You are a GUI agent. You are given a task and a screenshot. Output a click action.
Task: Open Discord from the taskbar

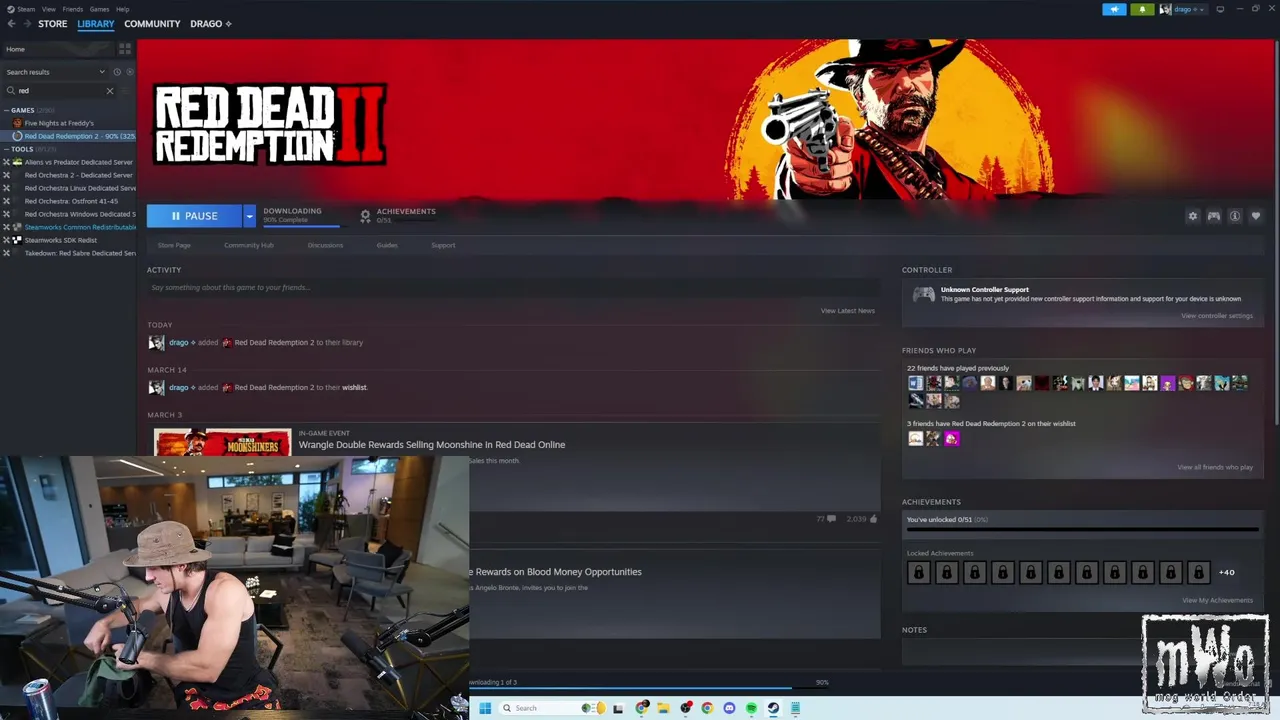(729, 708)
